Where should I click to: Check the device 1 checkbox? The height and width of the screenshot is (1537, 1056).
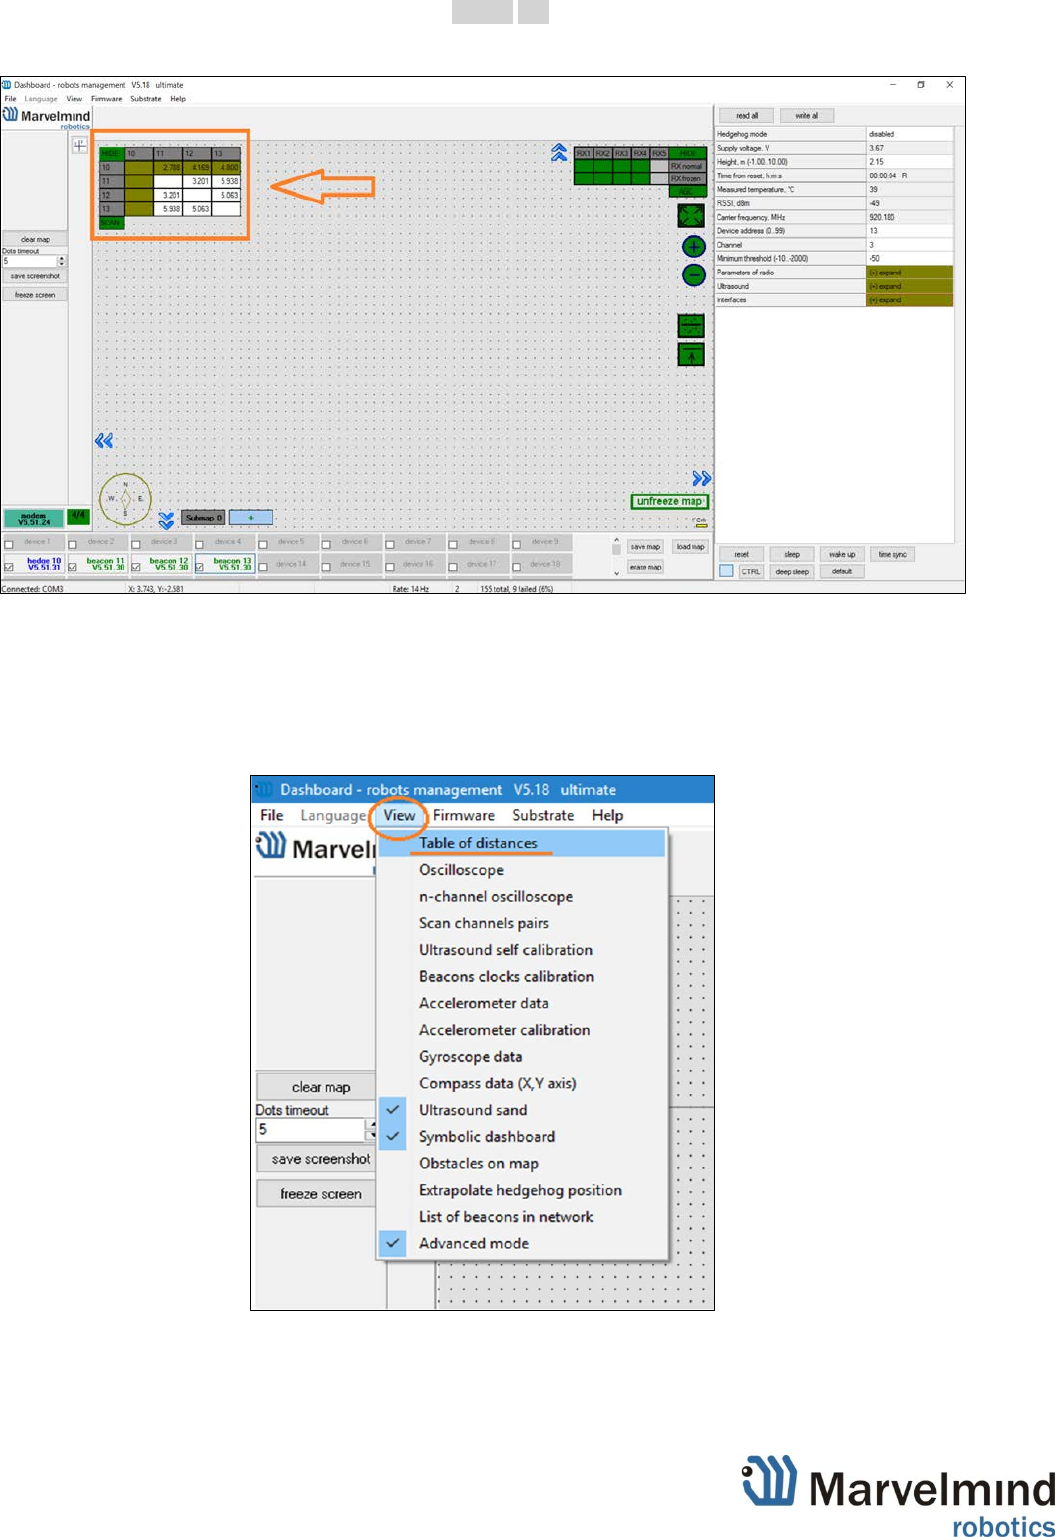coord(9,544)
